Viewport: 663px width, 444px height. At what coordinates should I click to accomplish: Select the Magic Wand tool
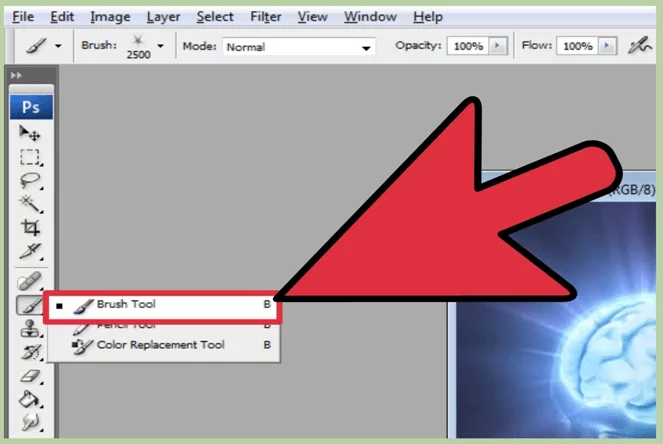pos(30,204)
